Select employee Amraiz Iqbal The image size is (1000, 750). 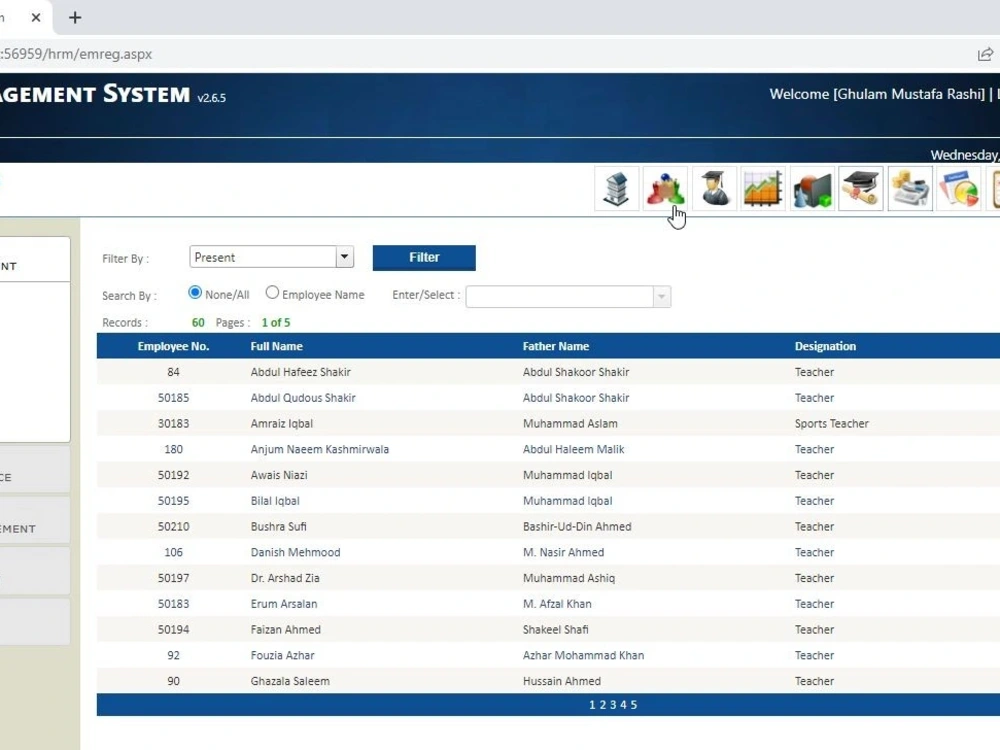coord(282,423)
